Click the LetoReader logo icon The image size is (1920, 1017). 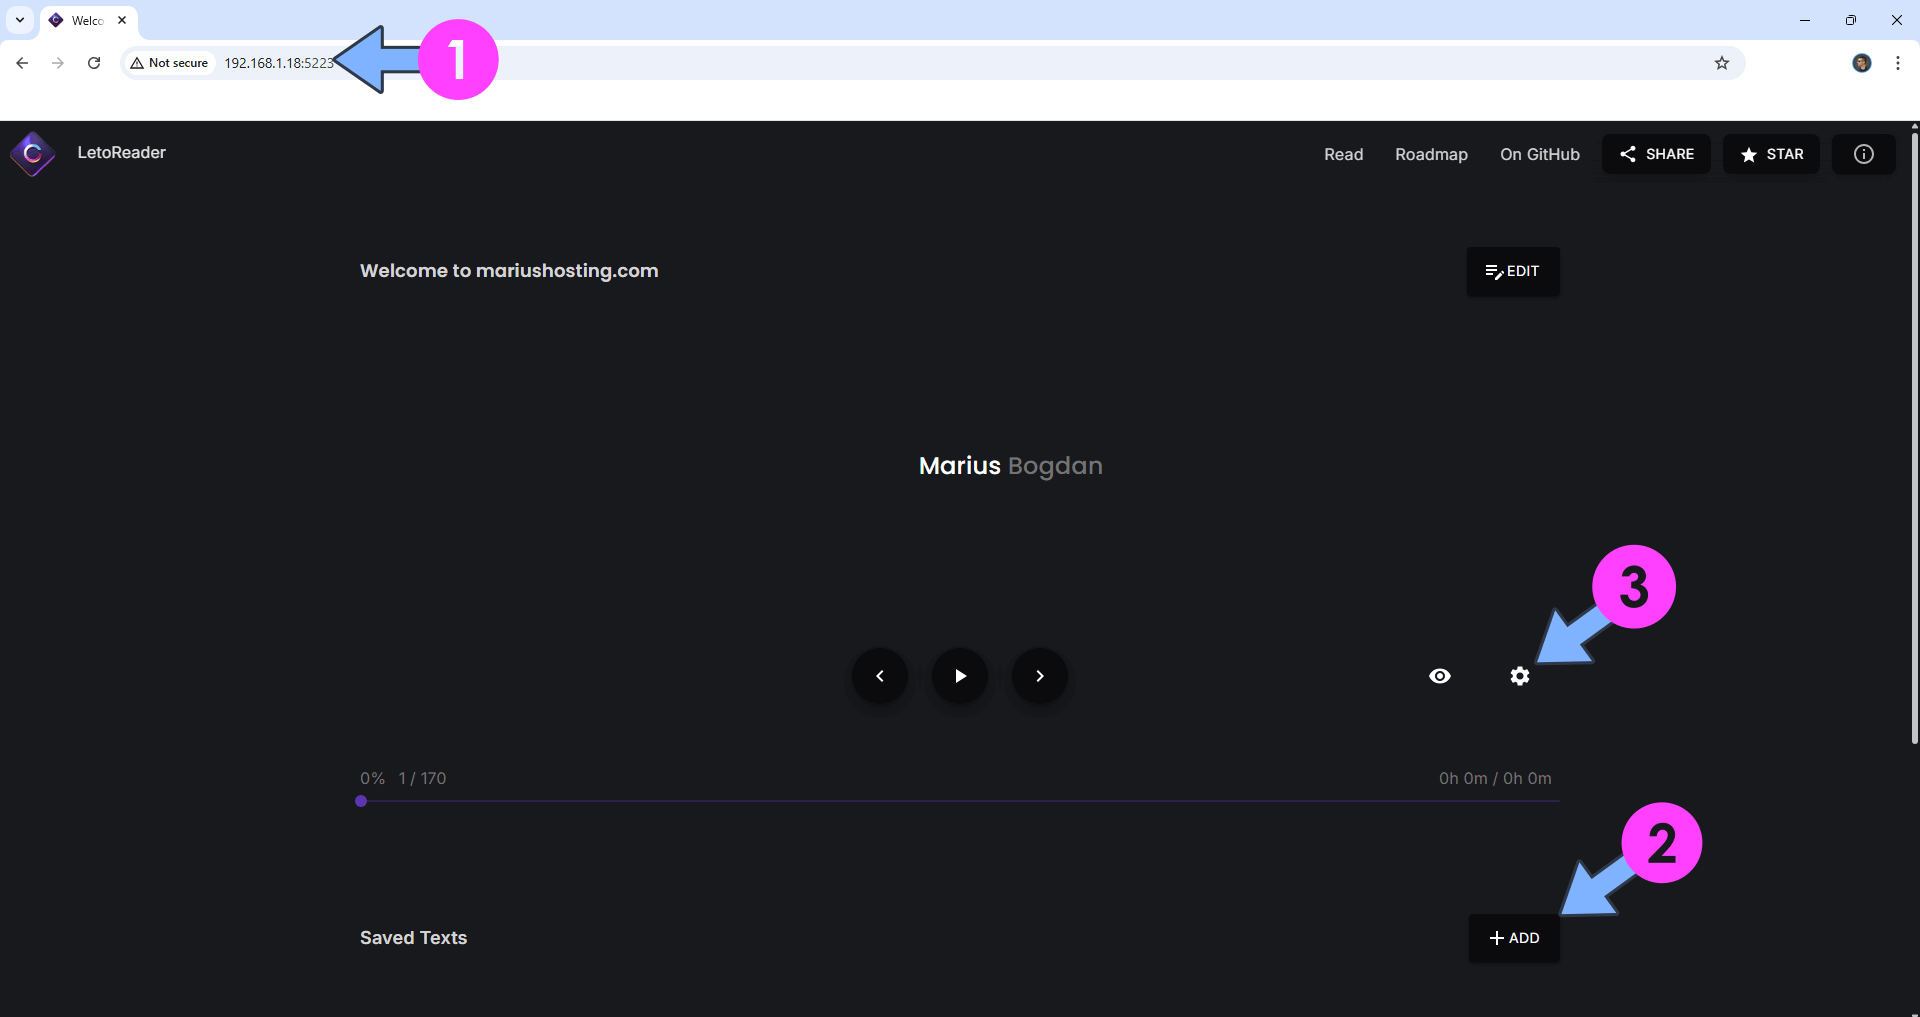pos(32,154)
